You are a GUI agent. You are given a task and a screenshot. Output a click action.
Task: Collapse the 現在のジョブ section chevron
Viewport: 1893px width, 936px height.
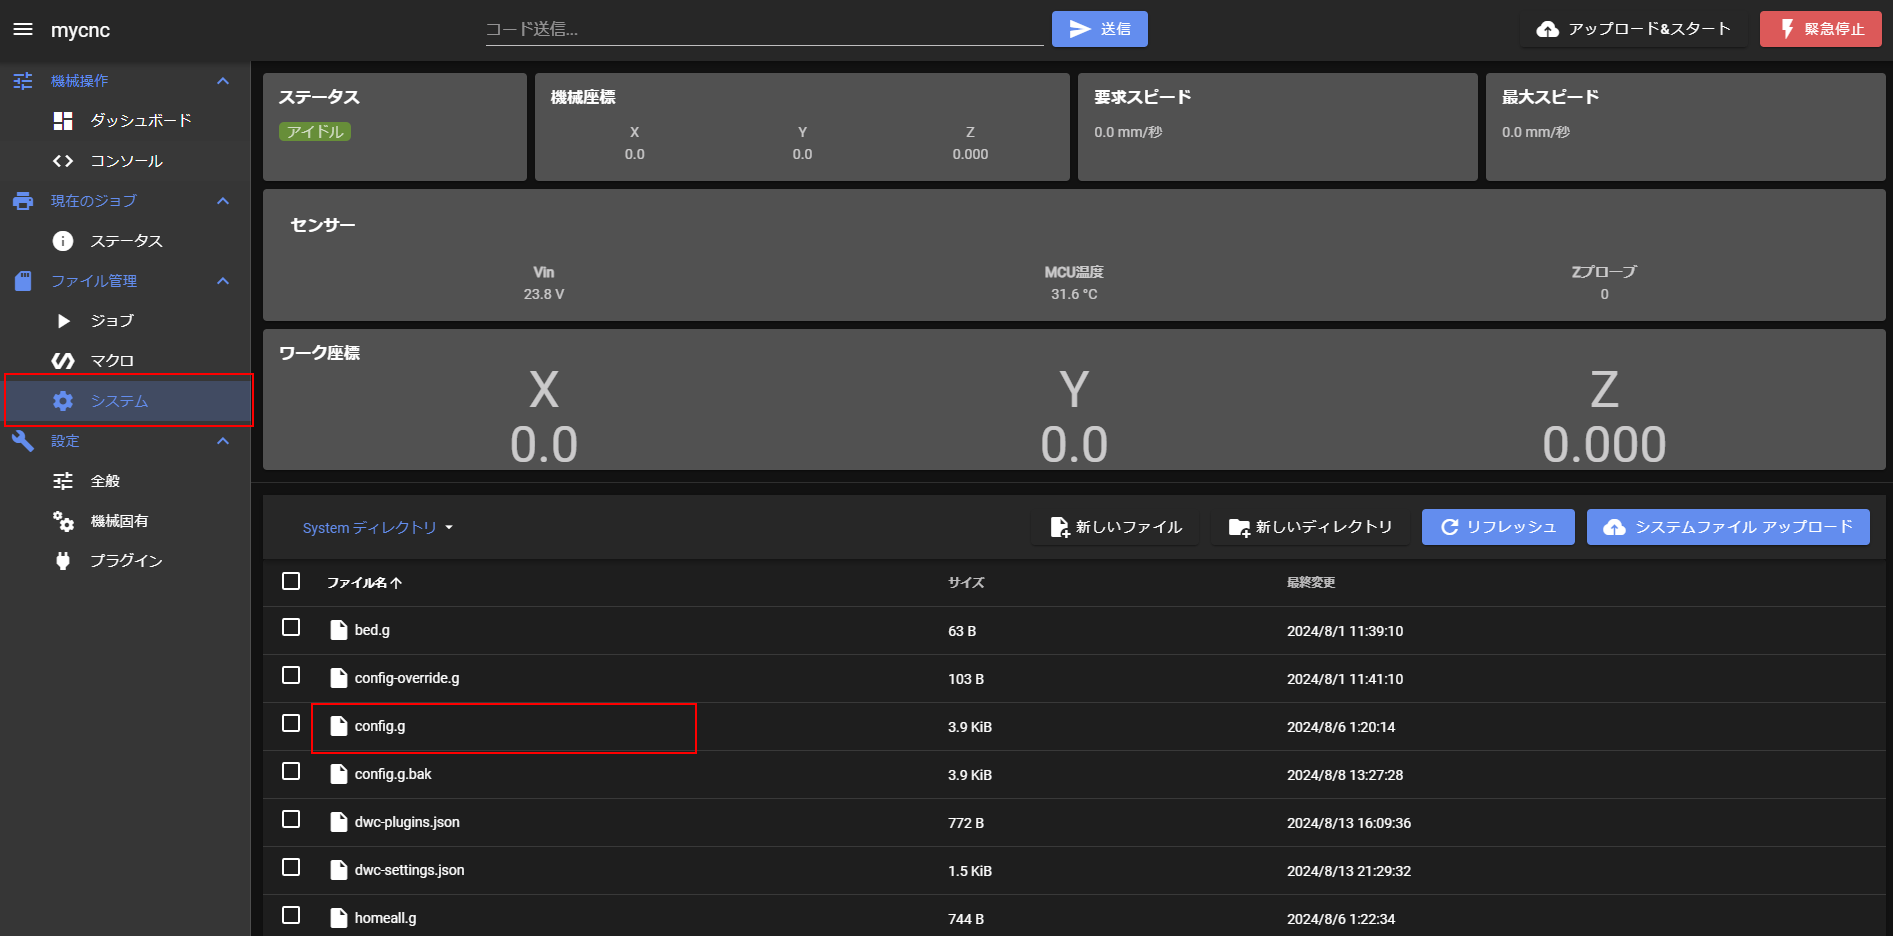[223, 201]
